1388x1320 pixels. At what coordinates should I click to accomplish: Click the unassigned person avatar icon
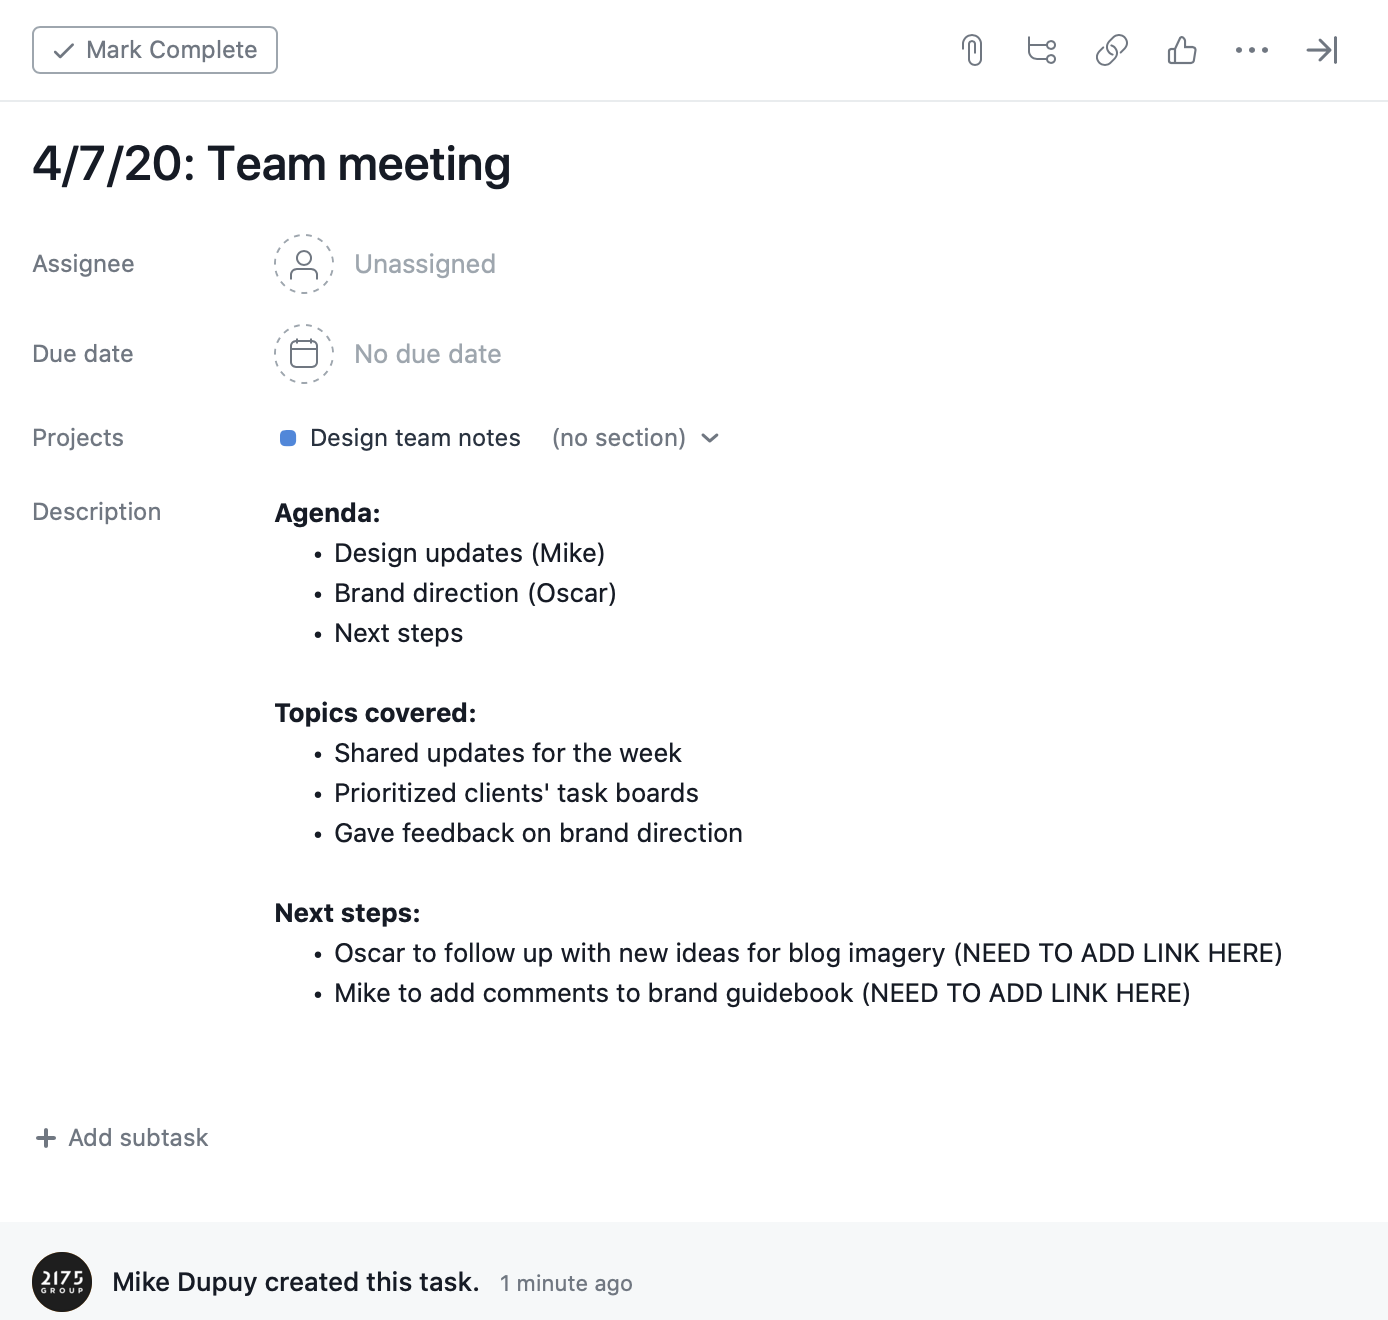point(303,263)
